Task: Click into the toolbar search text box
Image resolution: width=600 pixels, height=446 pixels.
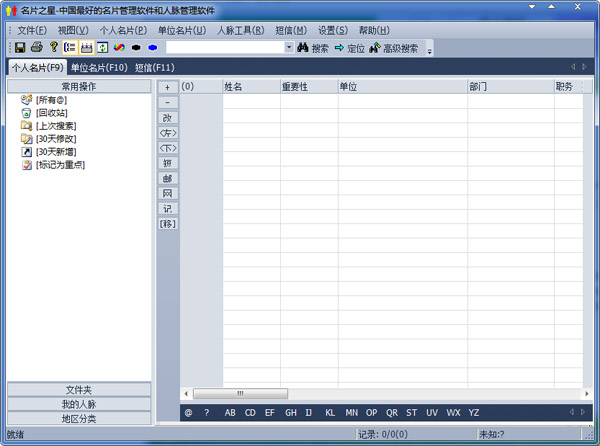Action: click(225, 47)
